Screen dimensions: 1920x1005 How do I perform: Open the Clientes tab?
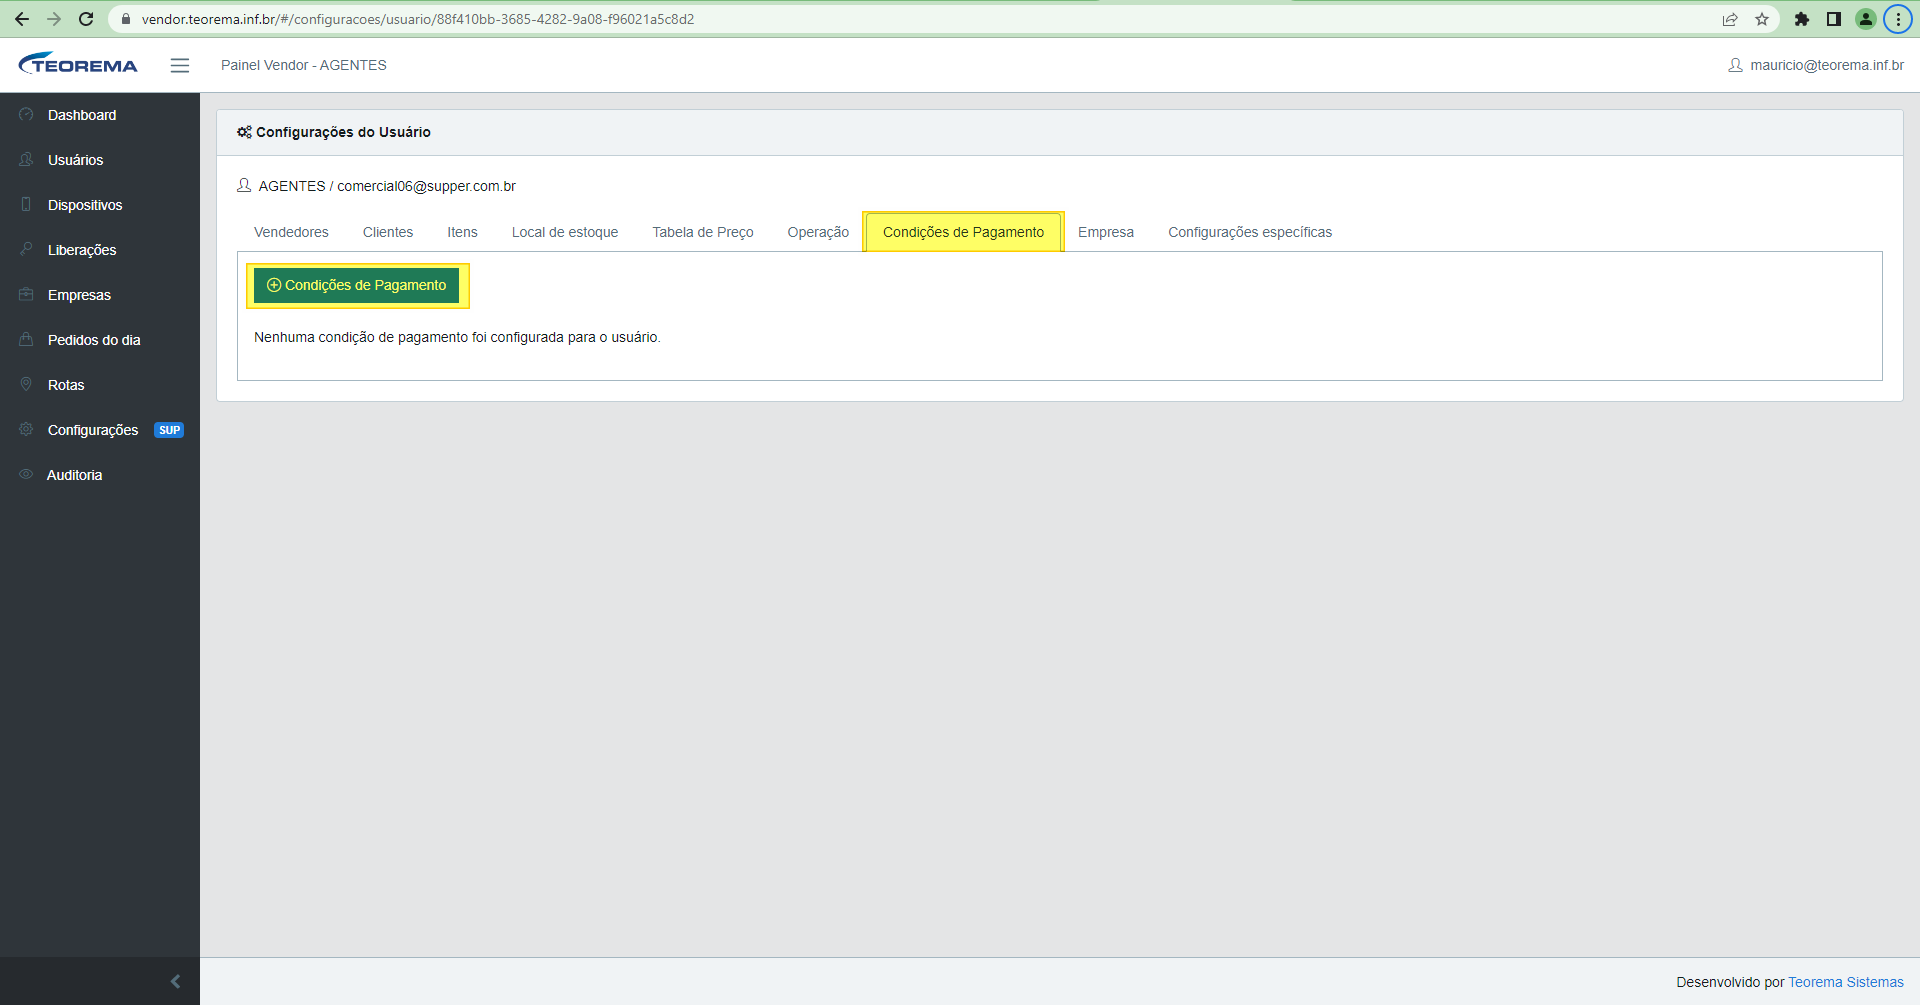[x=388, y=232]
